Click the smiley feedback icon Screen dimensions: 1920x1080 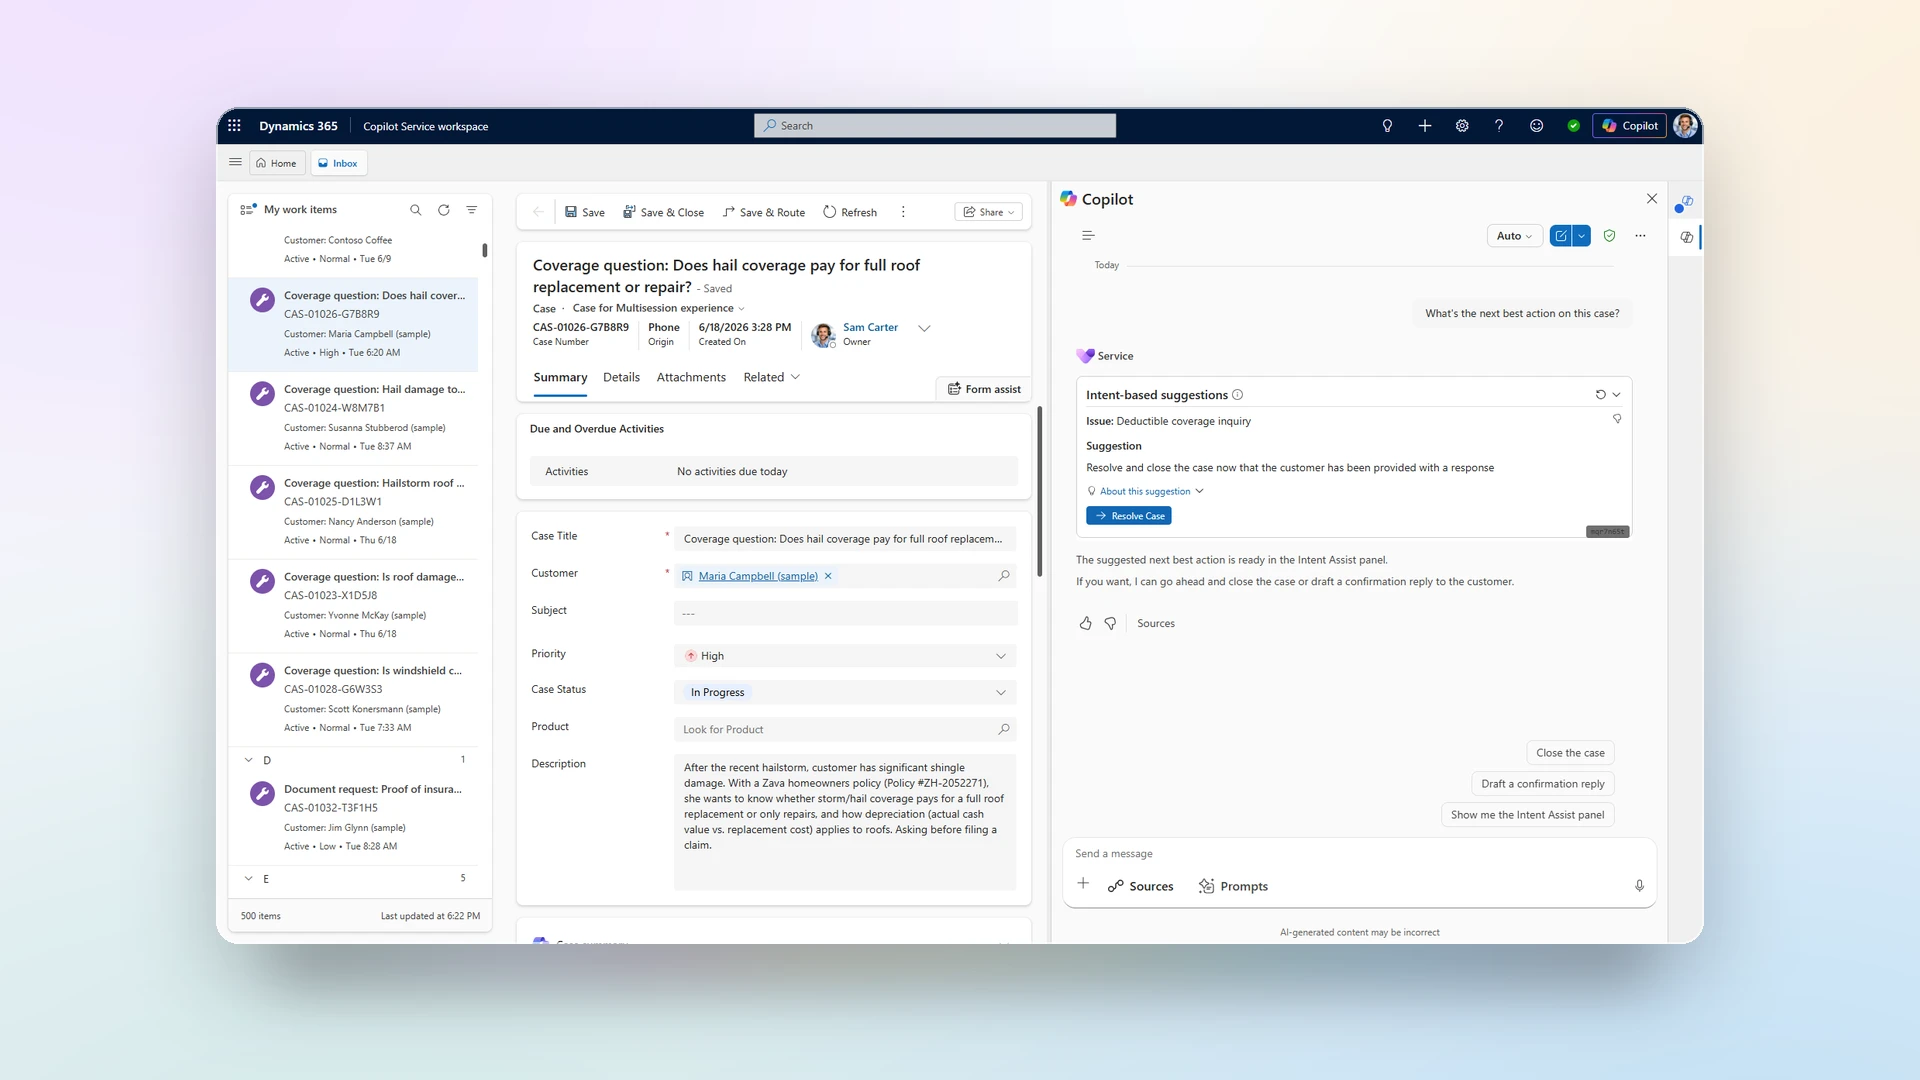[x=1536, y=126]
